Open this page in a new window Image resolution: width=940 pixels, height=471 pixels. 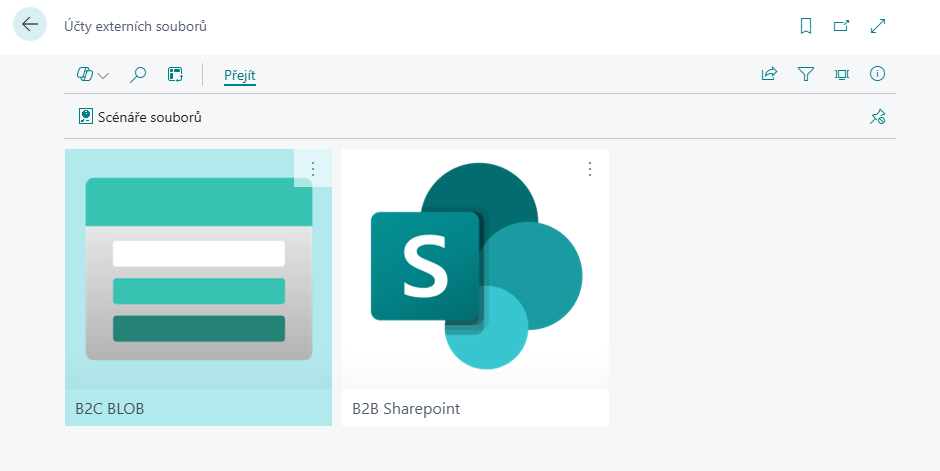pyautogui.click(x=842, y=26)
